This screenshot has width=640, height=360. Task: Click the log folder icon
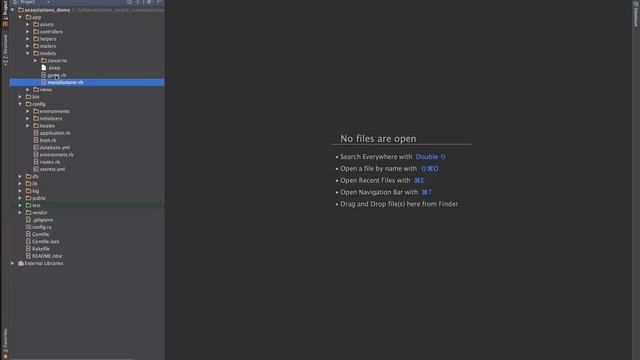click(x=29, y=191)
